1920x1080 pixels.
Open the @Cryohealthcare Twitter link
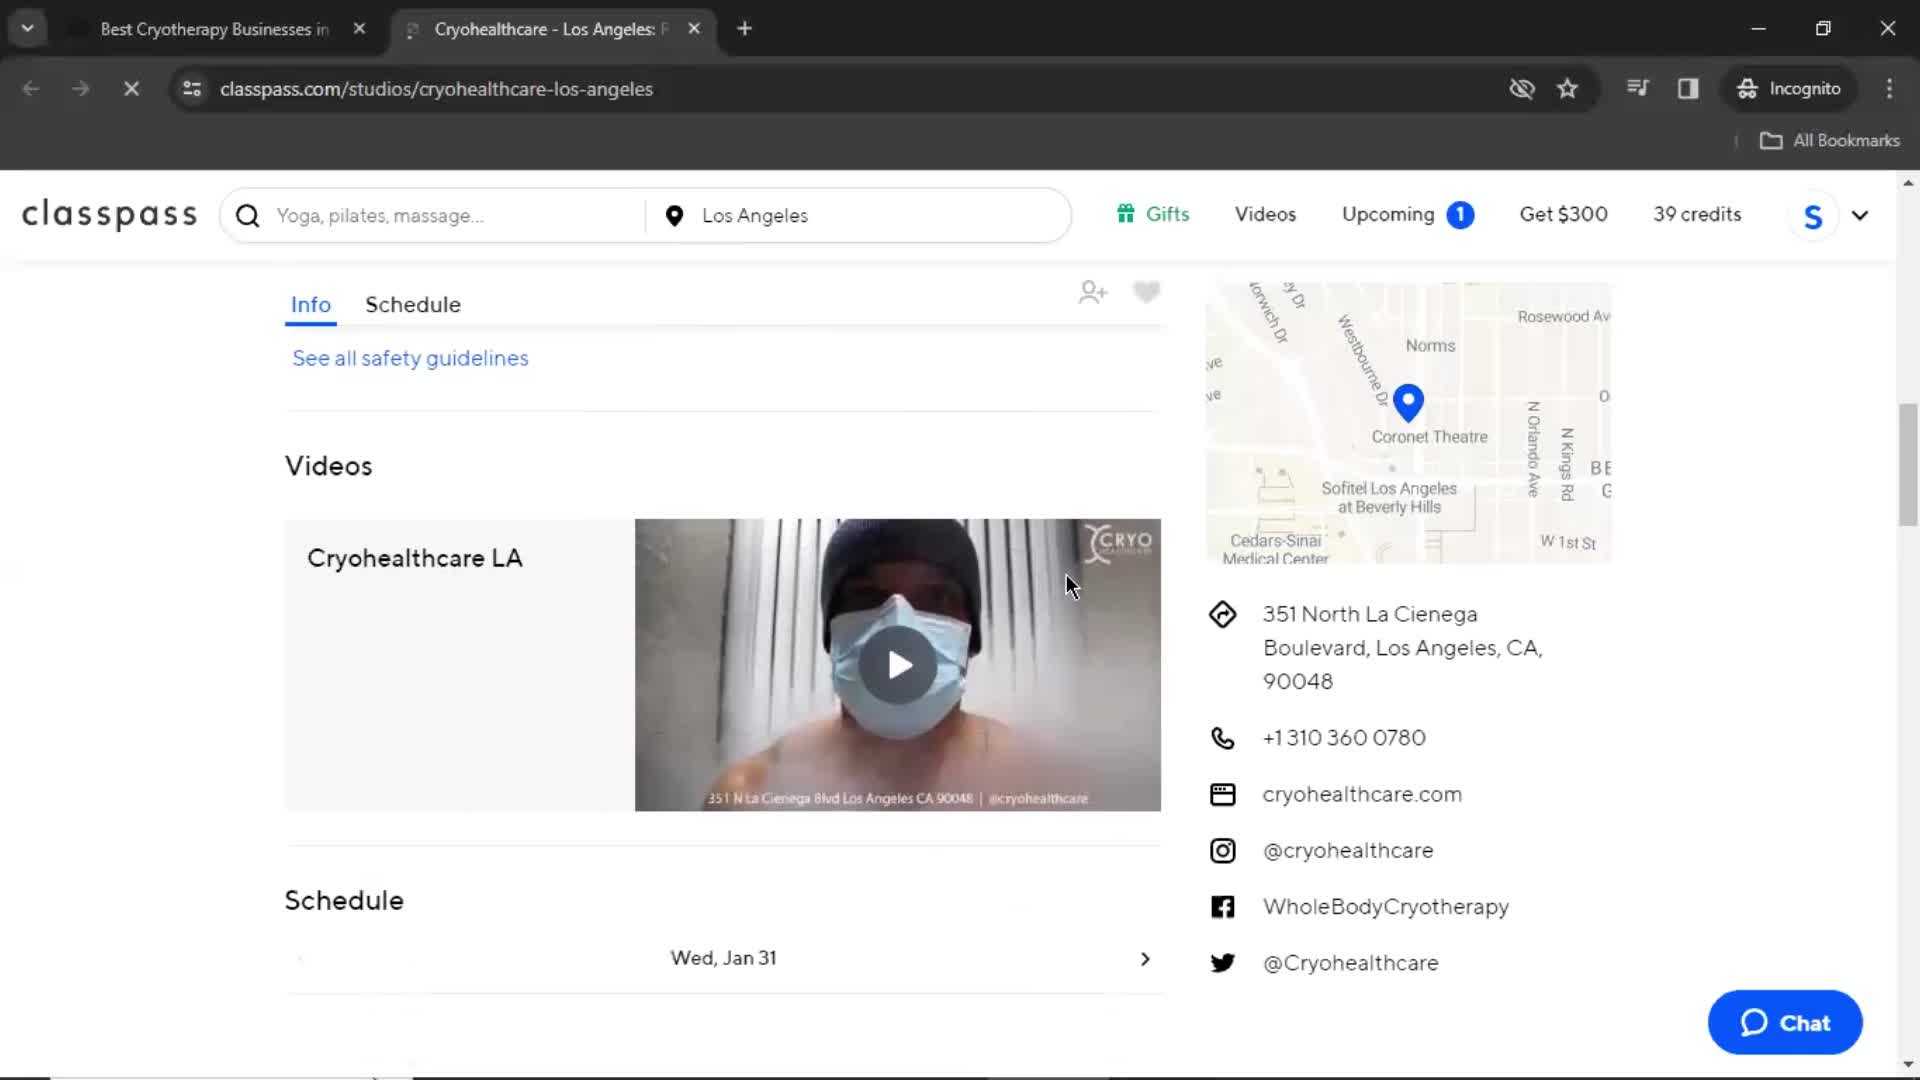1351,963
